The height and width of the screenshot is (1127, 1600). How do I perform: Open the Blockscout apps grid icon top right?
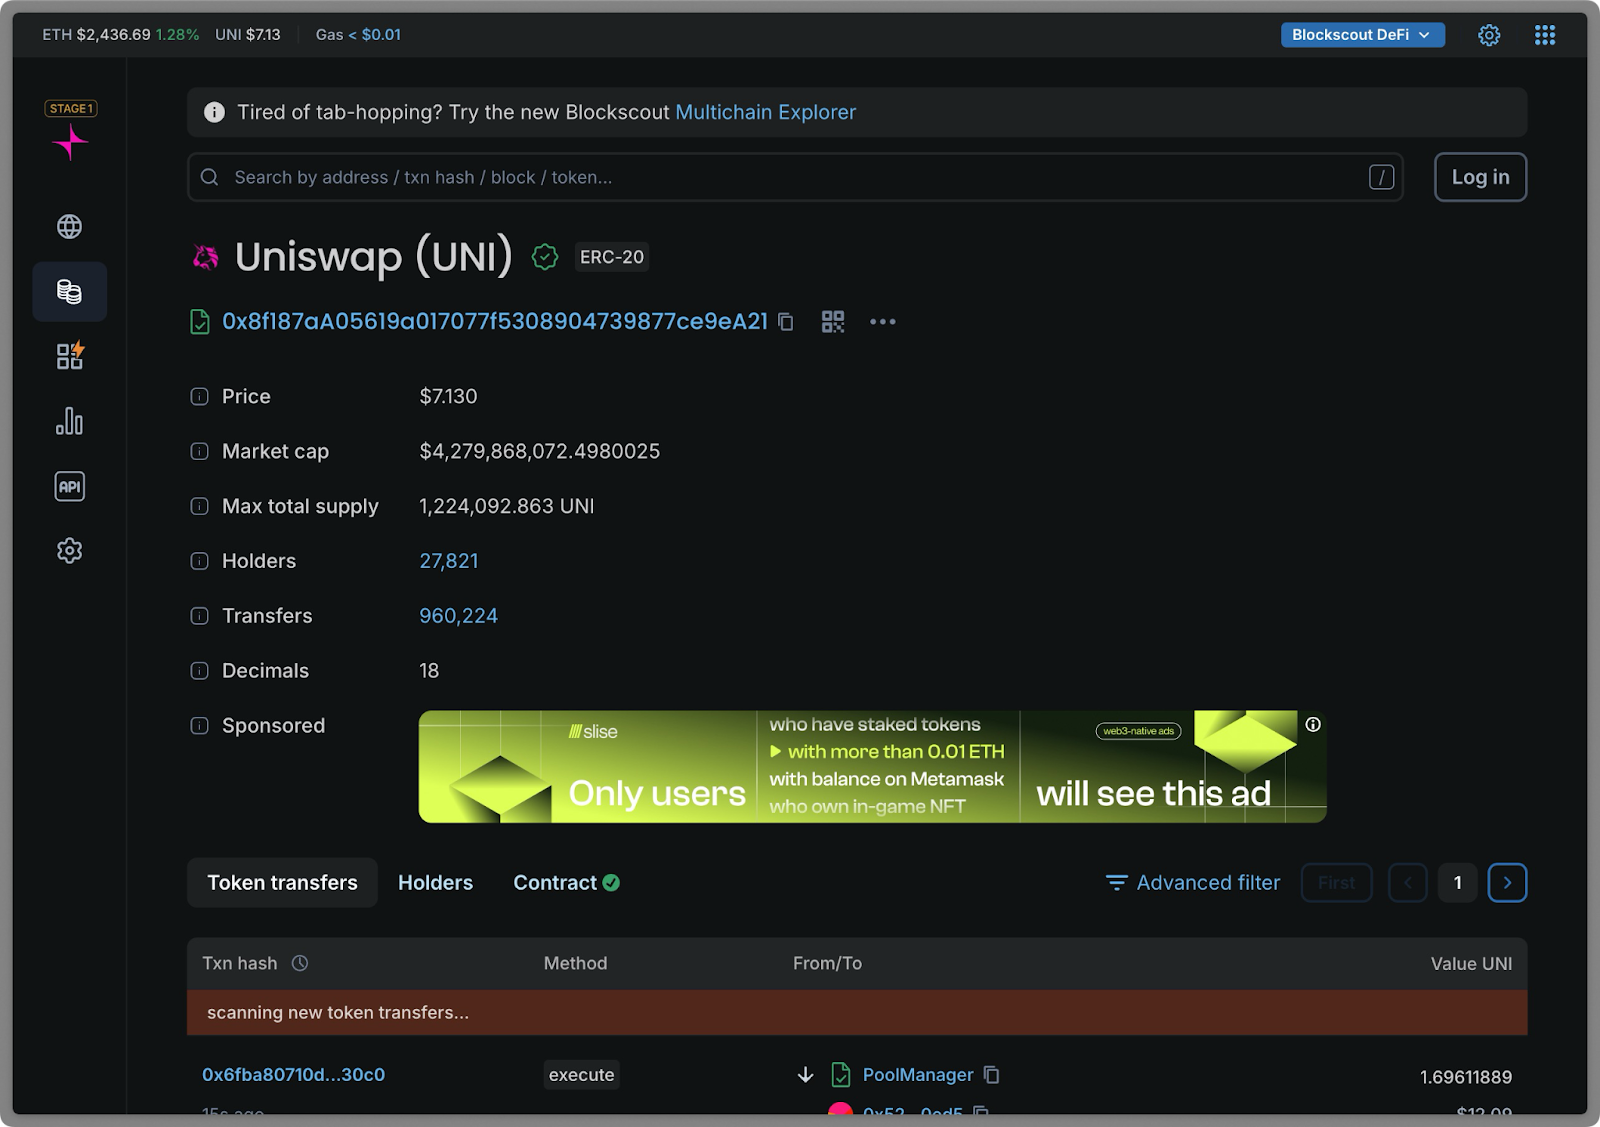[x=1545, y=34]
